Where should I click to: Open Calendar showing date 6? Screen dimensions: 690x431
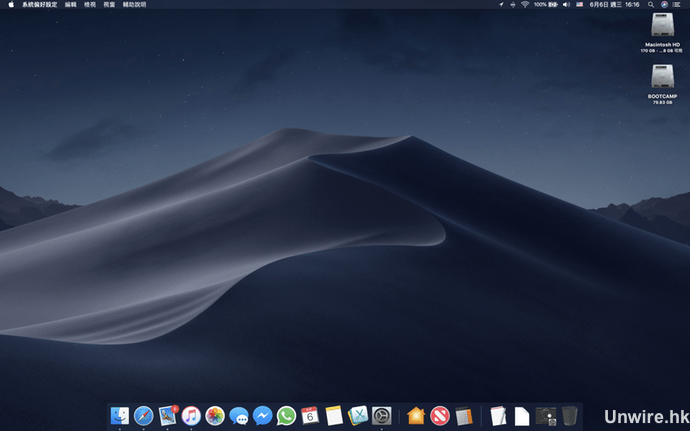point(310,416)
